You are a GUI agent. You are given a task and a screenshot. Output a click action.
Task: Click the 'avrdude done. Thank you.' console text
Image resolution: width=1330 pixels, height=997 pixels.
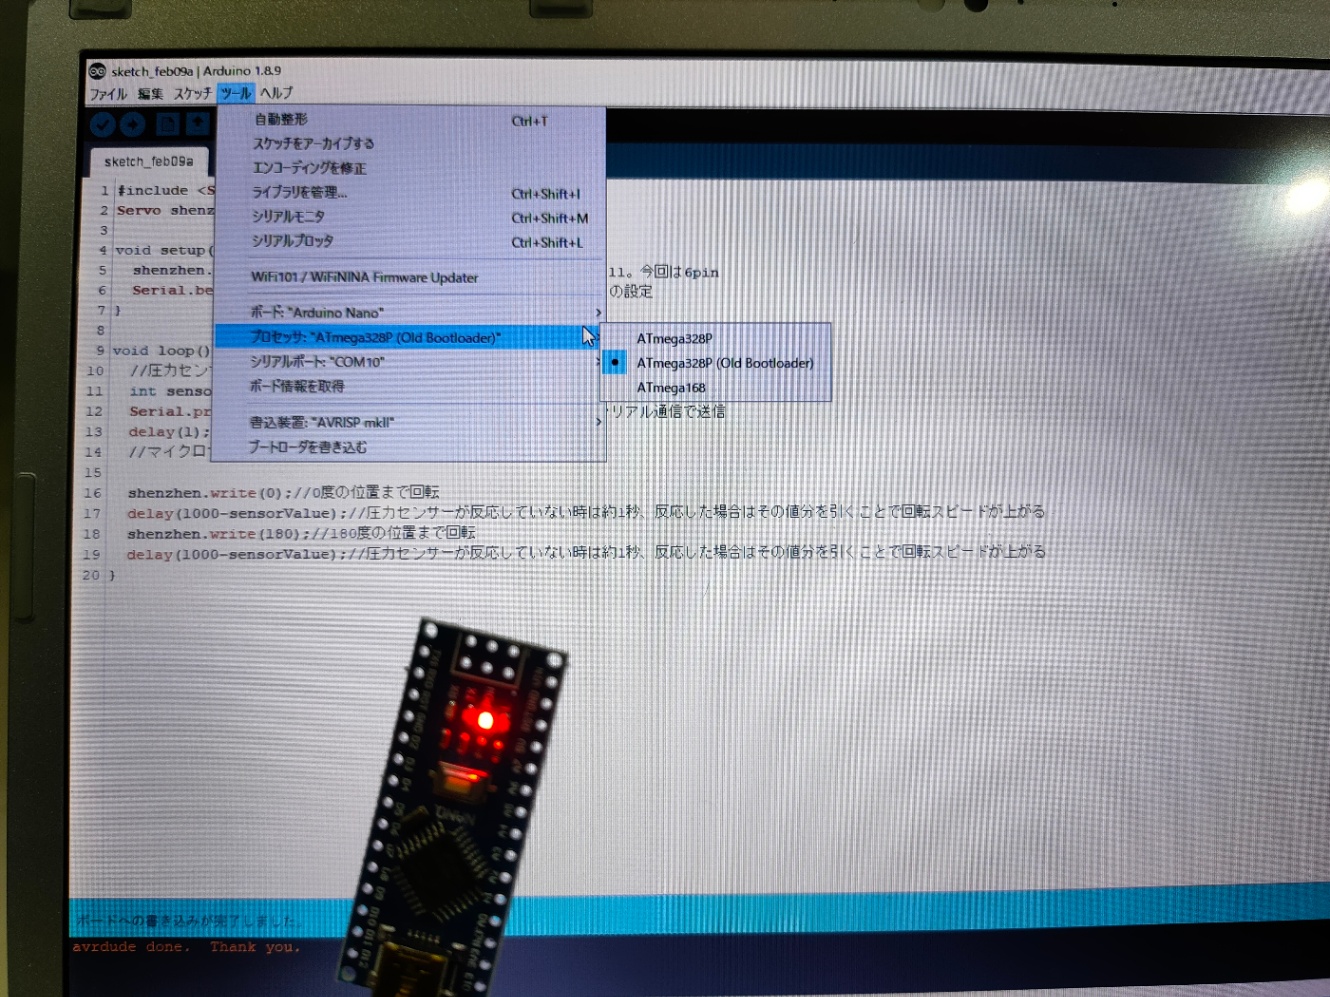tap(186, 946)
